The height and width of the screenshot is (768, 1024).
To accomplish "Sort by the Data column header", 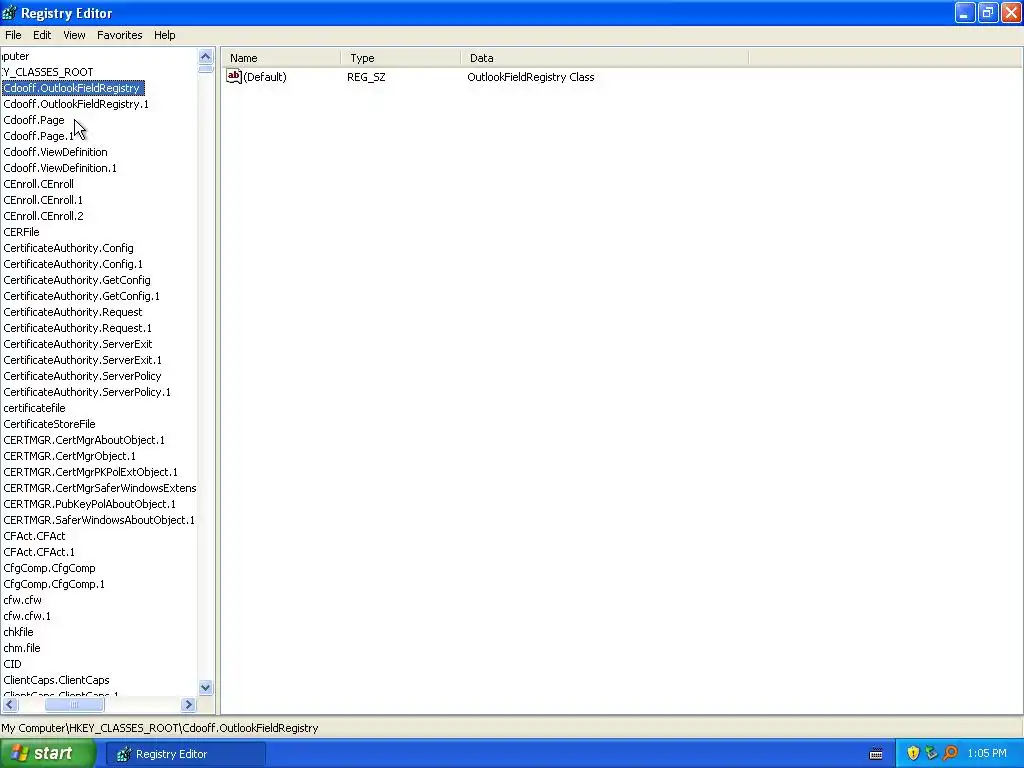I will [604, 58].
